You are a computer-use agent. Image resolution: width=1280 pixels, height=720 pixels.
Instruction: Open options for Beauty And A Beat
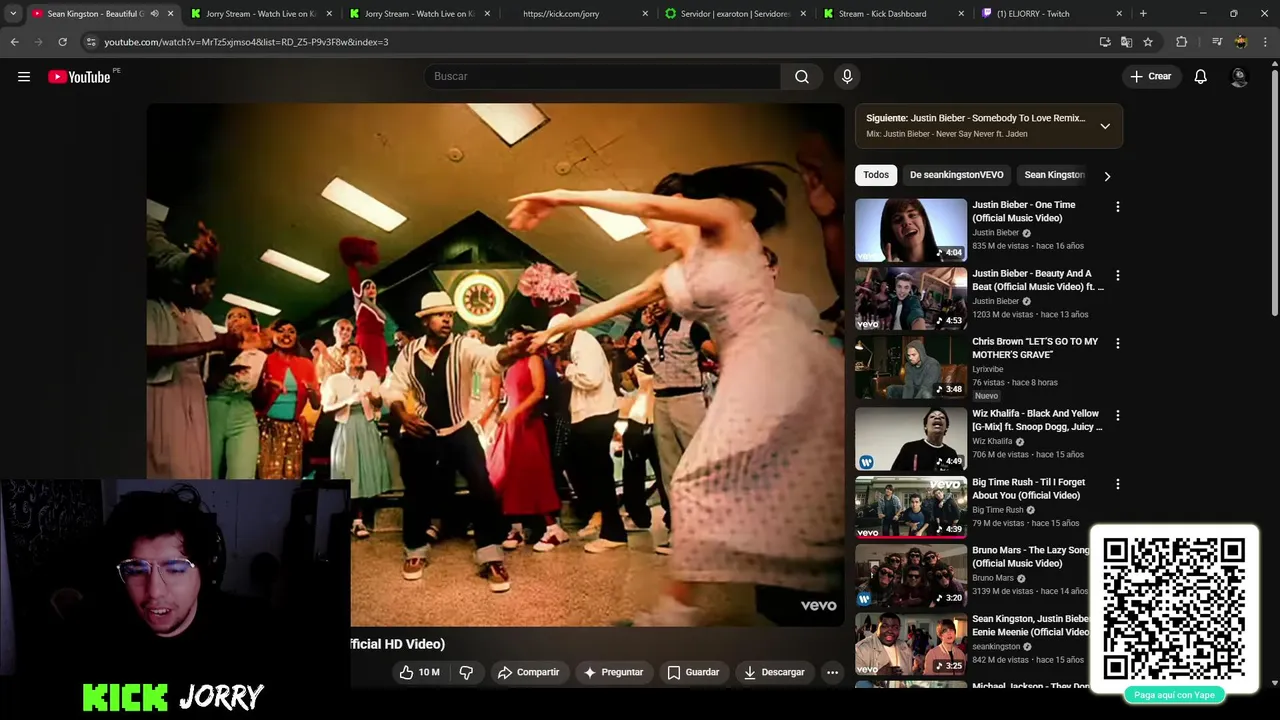[x=1118, y=275]
